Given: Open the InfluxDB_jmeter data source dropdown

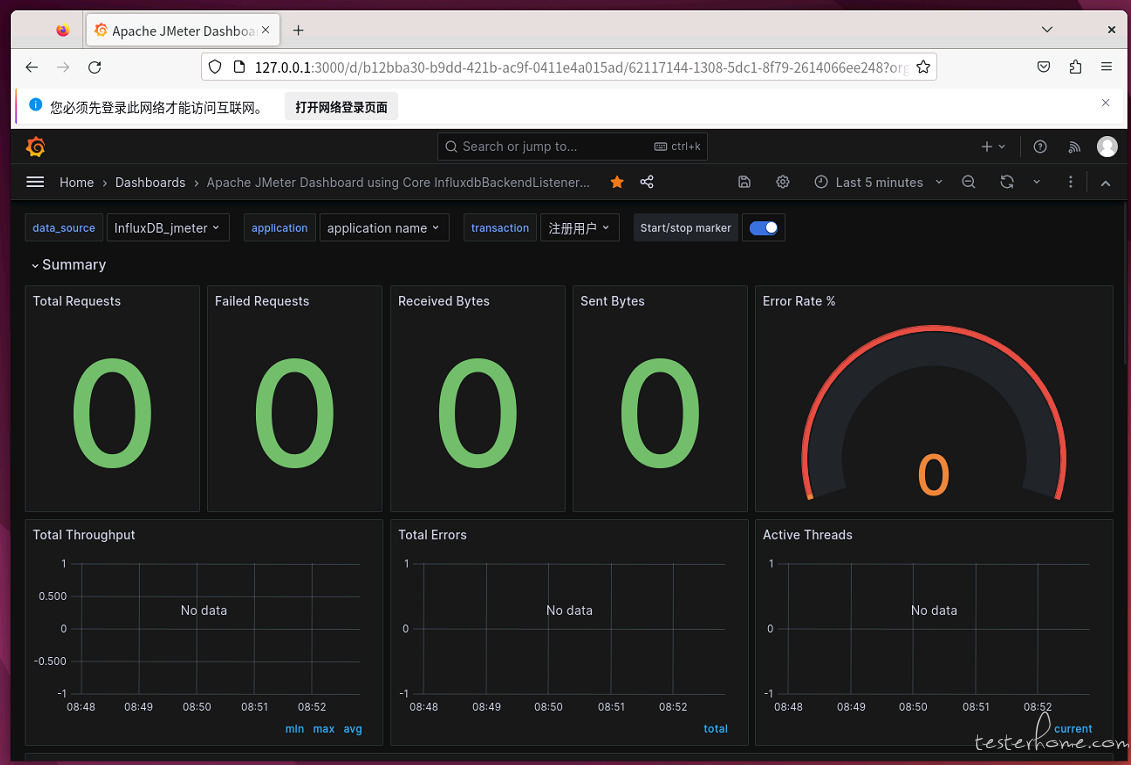Looking at the screenshot, I should pyautogui.click(x=168, y=228).
